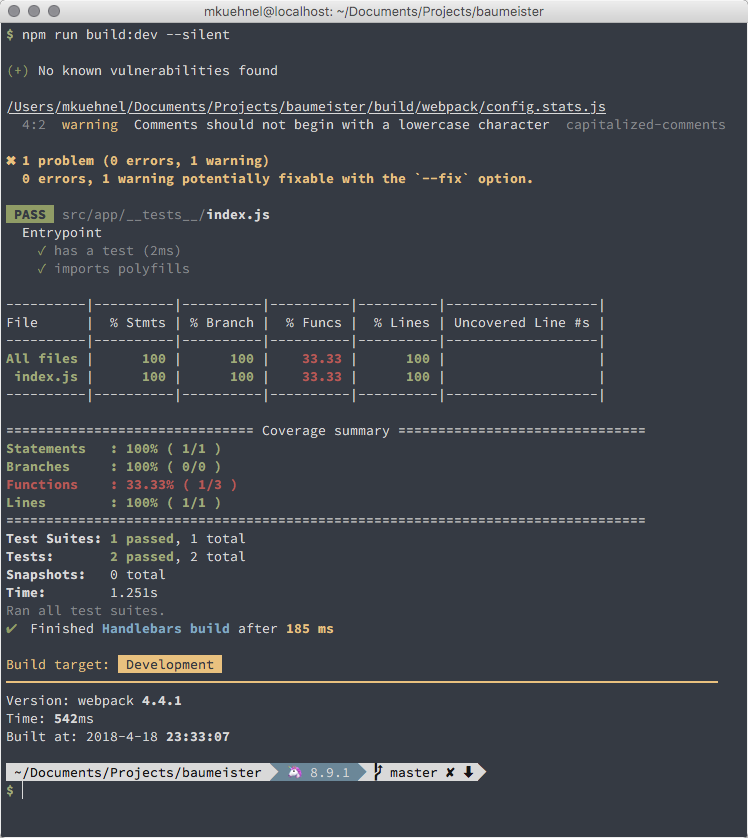Screen dimensions: 748x838
Task: Click the '% Stmts' column header
Action: pos(138,323)
